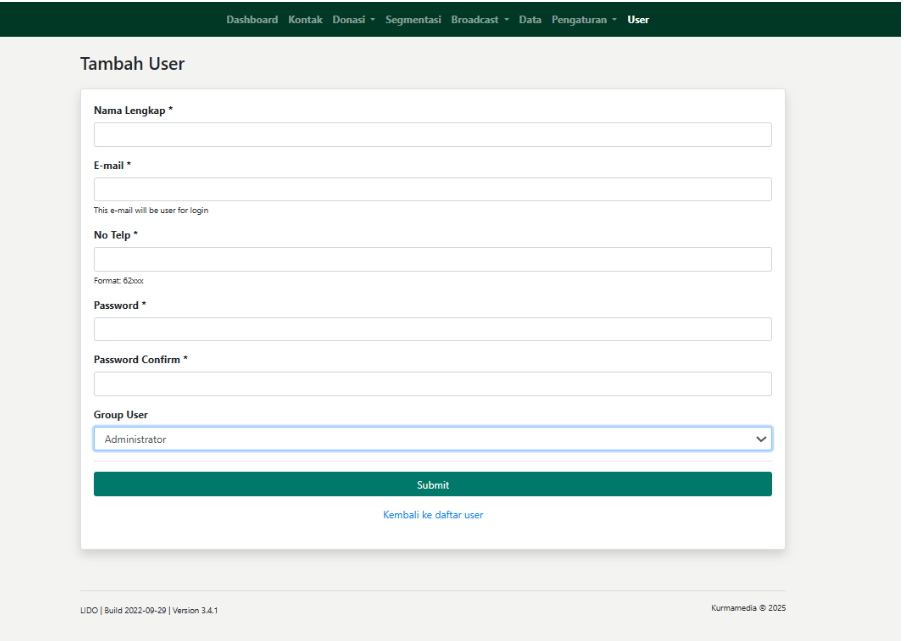The height and width of the screenshot is (641, 904).
Task: Focus the Password Confirm field
Action: pyautogui.click(x=432, y=384)
